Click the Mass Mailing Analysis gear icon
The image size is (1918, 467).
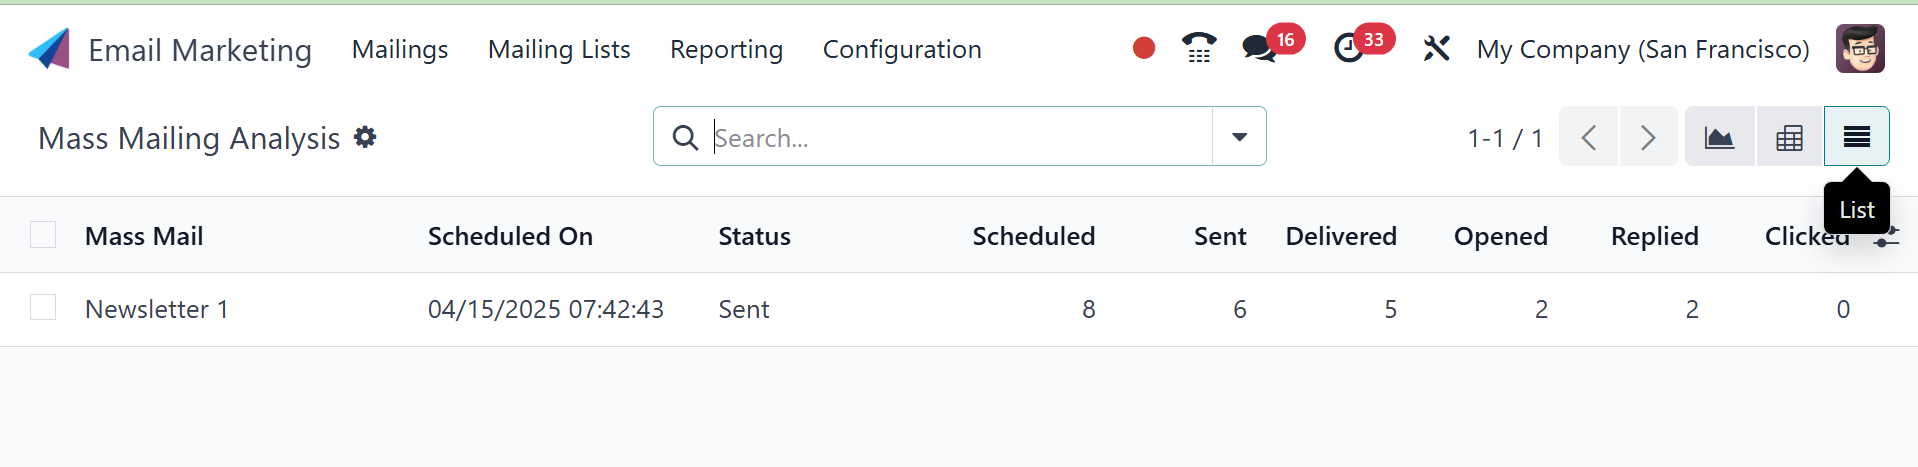point(365,137)
